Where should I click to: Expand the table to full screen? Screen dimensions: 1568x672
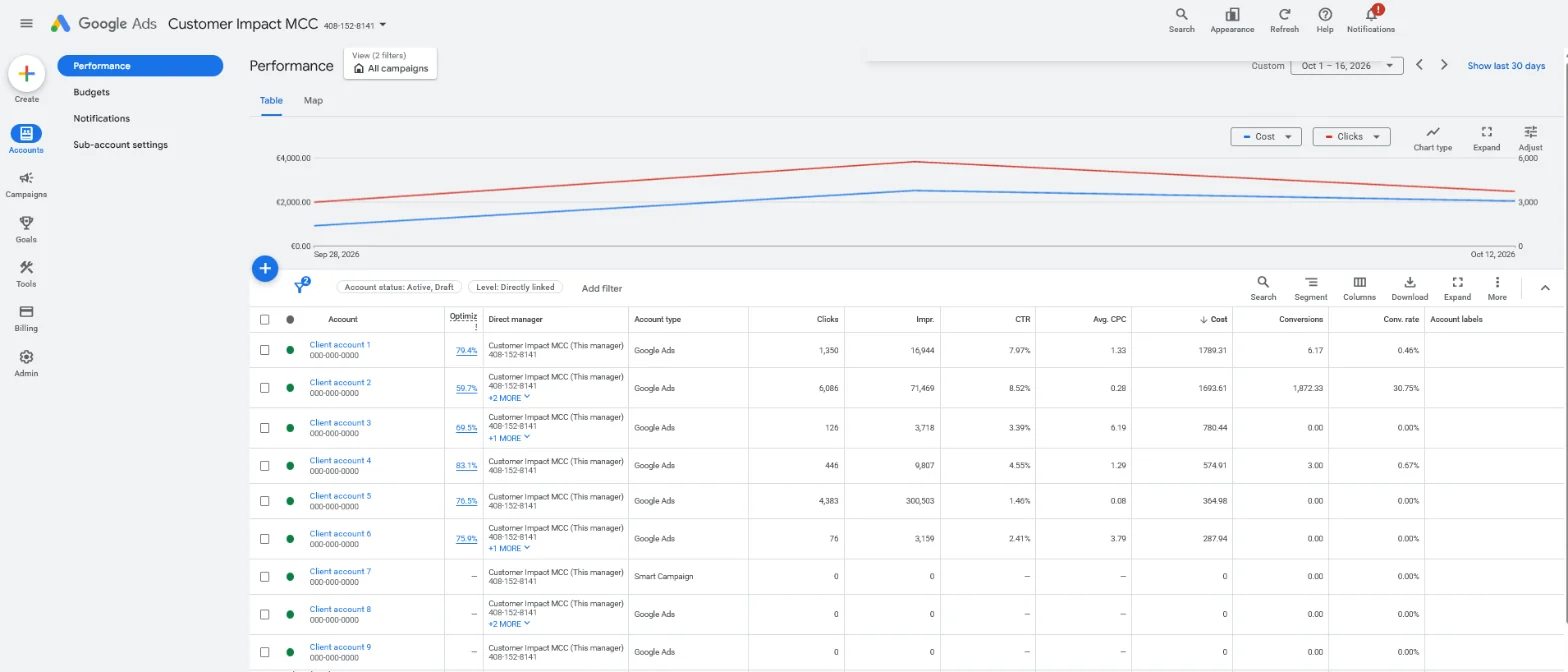coord(1457,288)
